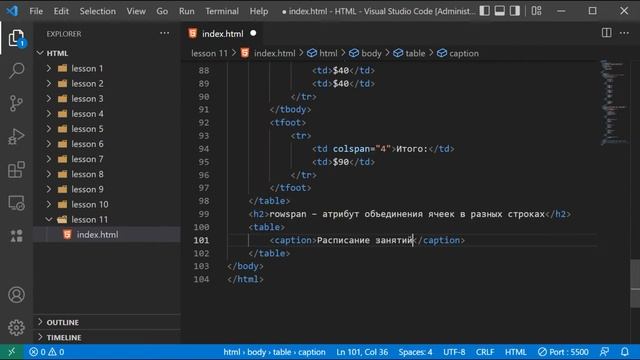
Task: Click caption breadcrumb segment
Action: 458,53
